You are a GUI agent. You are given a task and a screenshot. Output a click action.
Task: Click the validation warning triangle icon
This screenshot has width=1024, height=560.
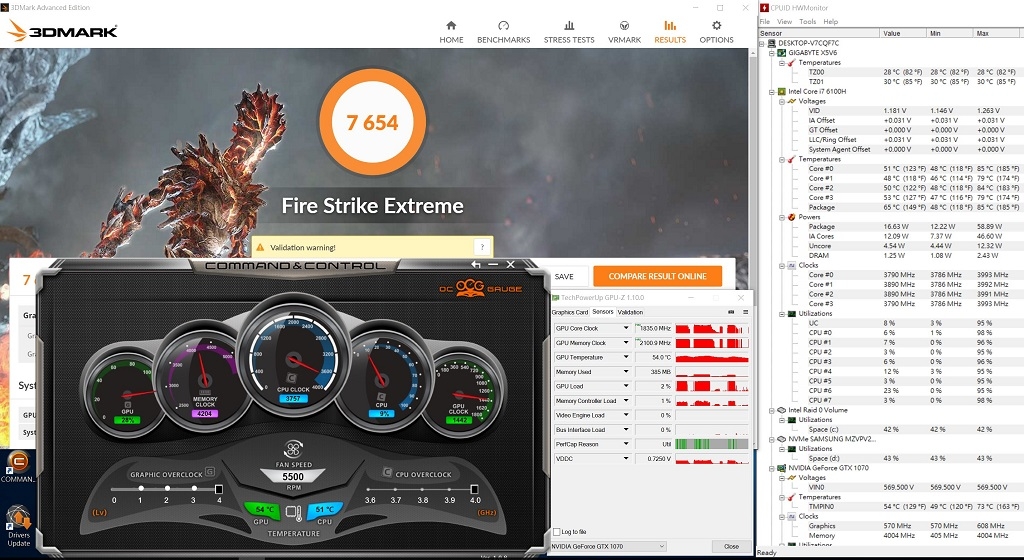point(261,247)
